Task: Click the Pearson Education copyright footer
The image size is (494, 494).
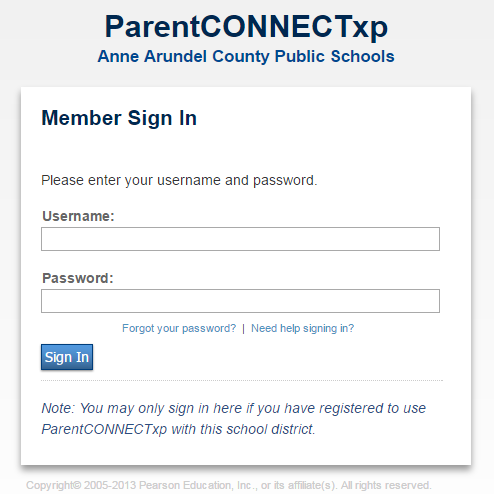Action: [x=228, y=485]
